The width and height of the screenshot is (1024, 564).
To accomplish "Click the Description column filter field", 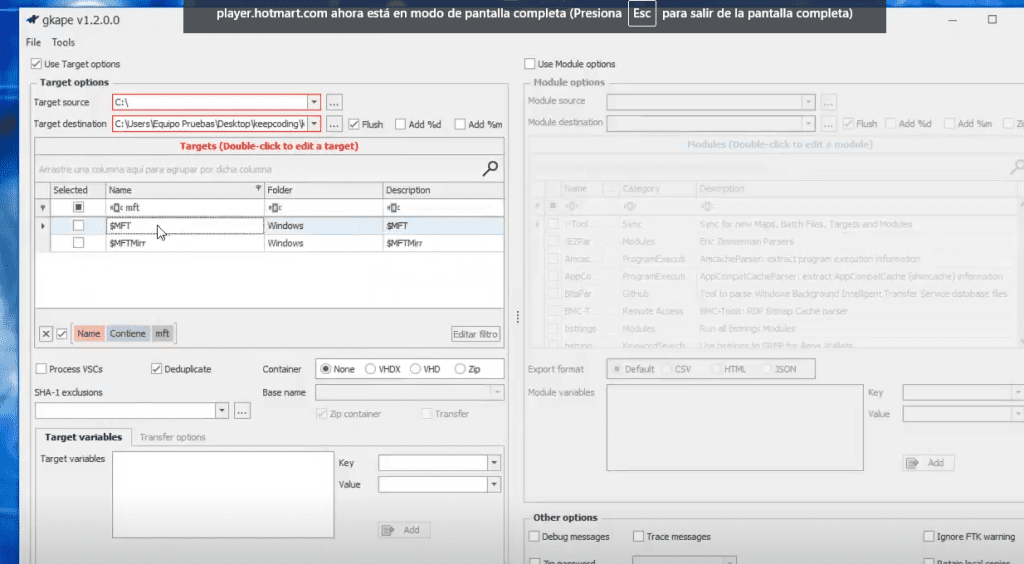I will pos(443,208).
